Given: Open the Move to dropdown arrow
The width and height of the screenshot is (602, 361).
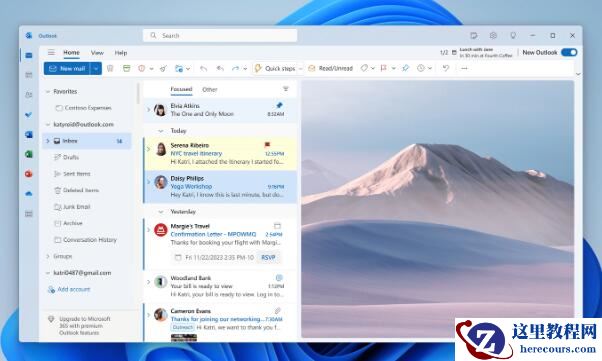Looking at the screenshot, I should [188, 69].
